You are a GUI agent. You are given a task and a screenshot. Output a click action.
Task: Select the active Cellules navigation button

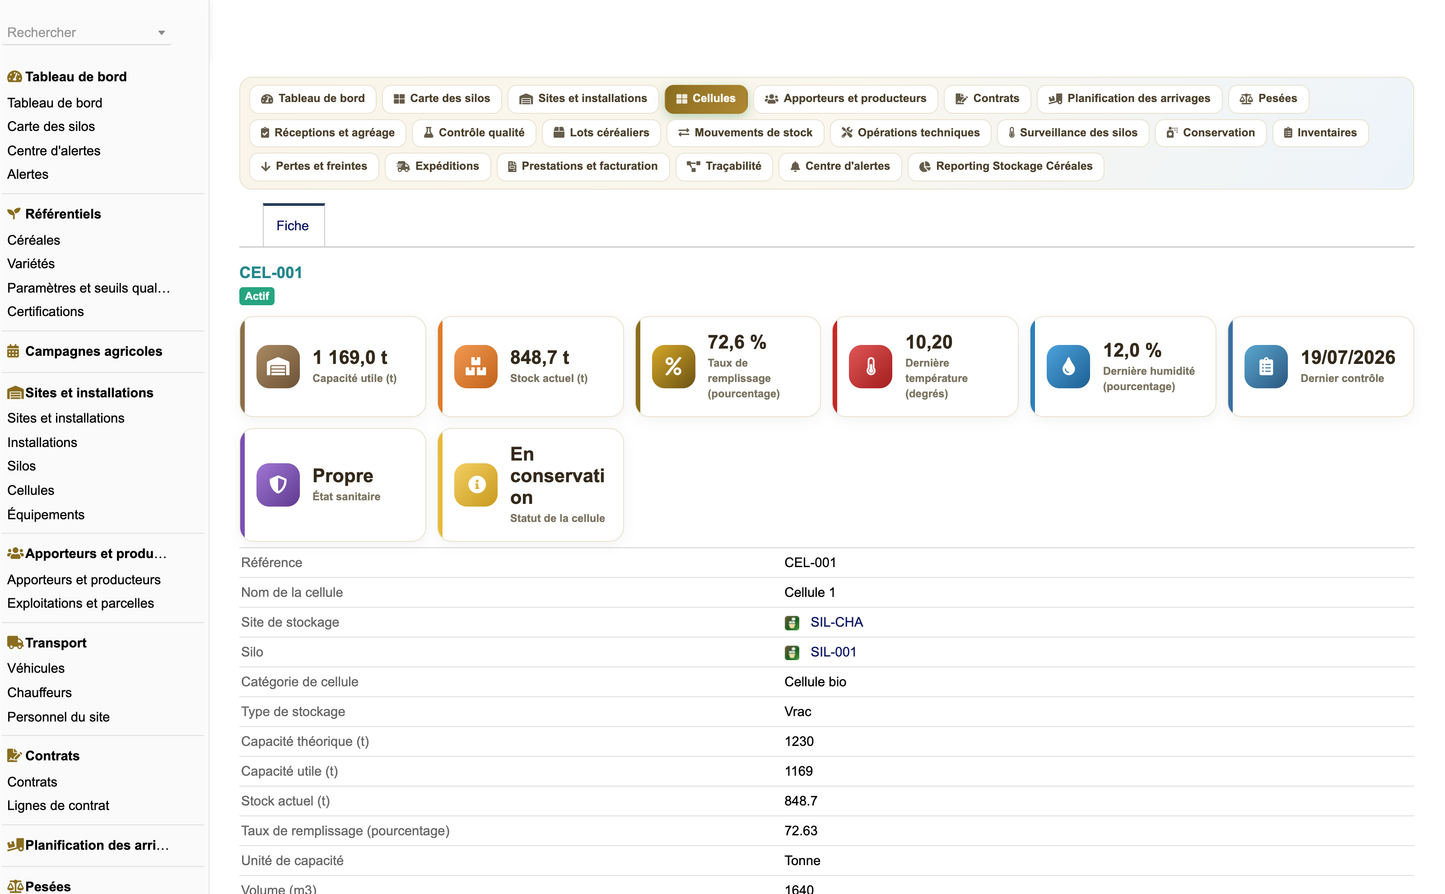[706, 99]
